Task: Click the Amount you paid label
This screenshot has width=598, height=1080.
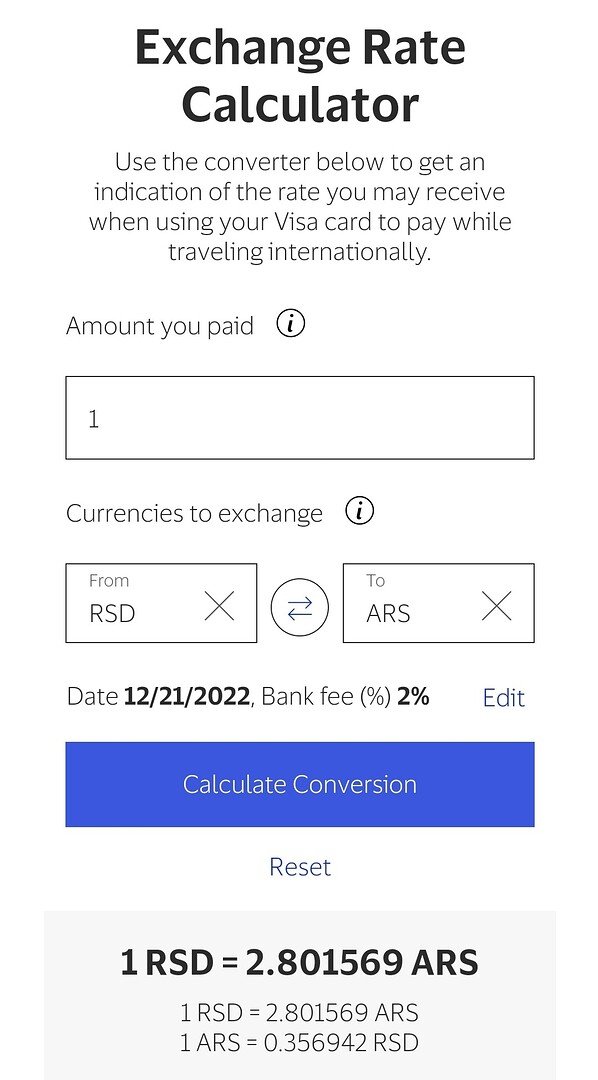Action: (x=160, y=325)
